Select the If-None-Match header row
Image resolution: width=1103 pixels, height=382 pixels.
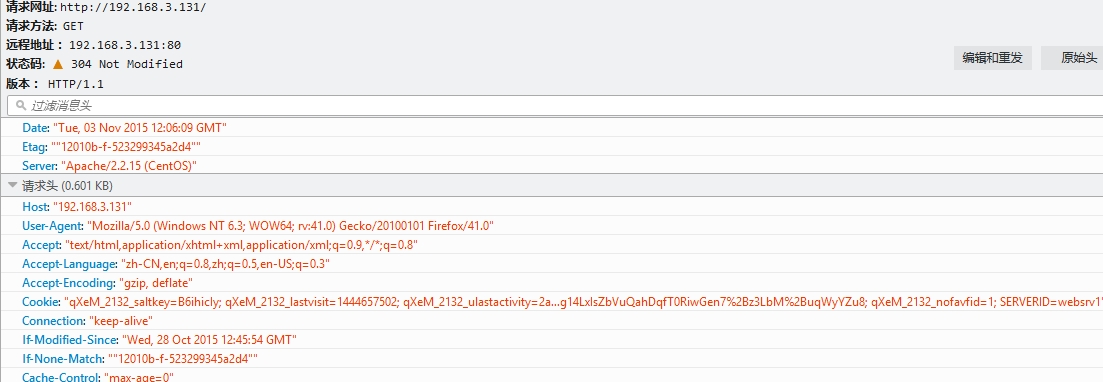click(552, 359)
